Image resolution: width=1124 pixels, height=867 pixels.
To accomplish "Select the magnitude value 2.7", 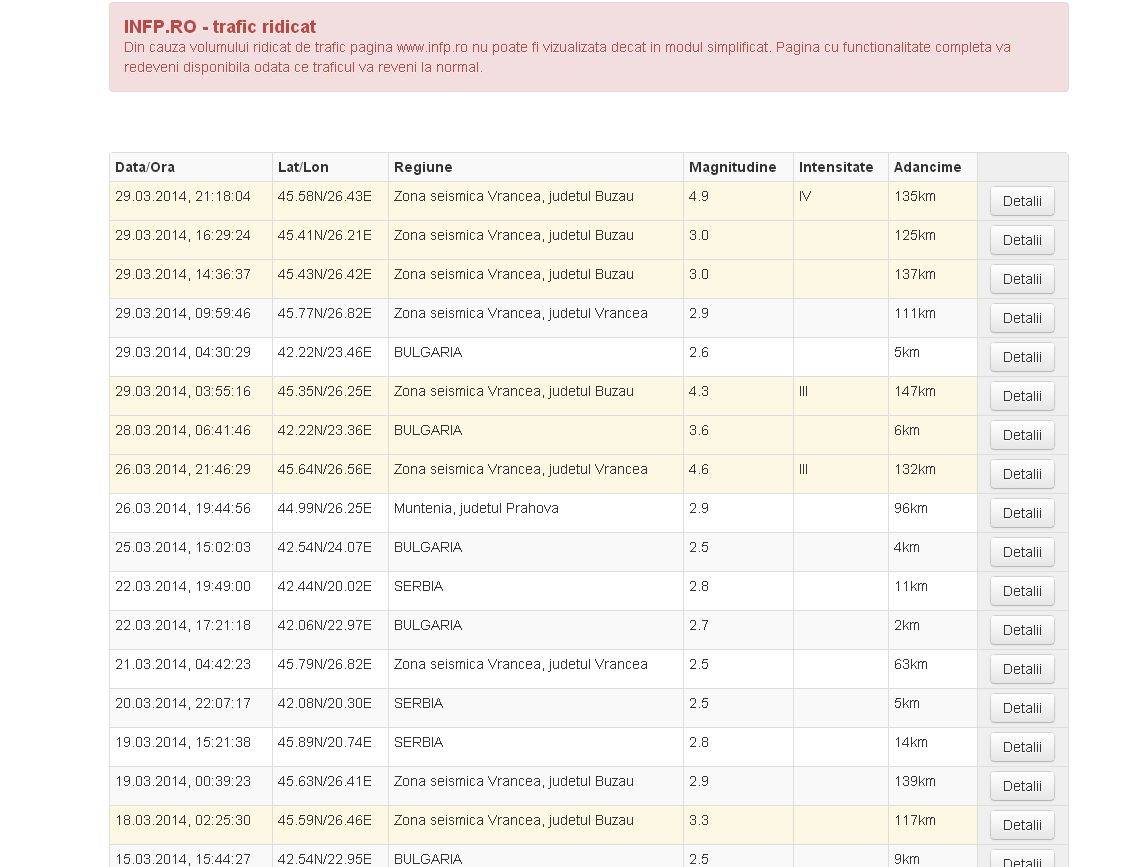I will (x=699, y=625).
